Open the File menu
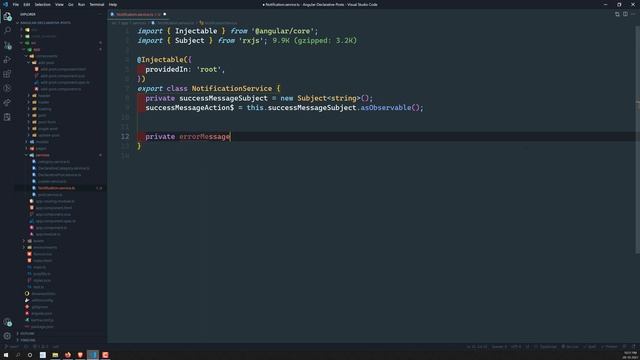 point(16,4)
